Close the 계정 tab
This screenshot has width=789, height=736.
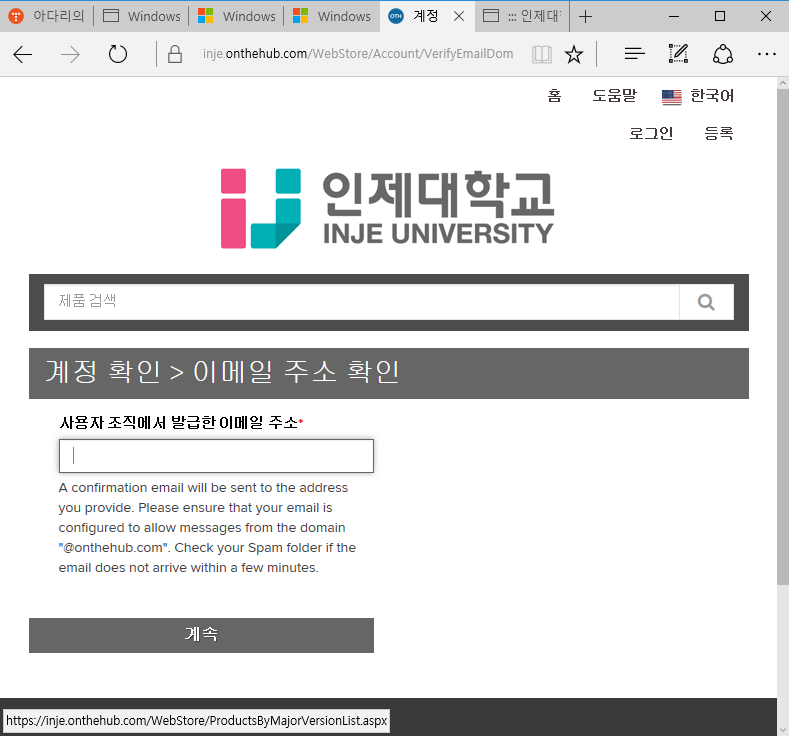459,17
